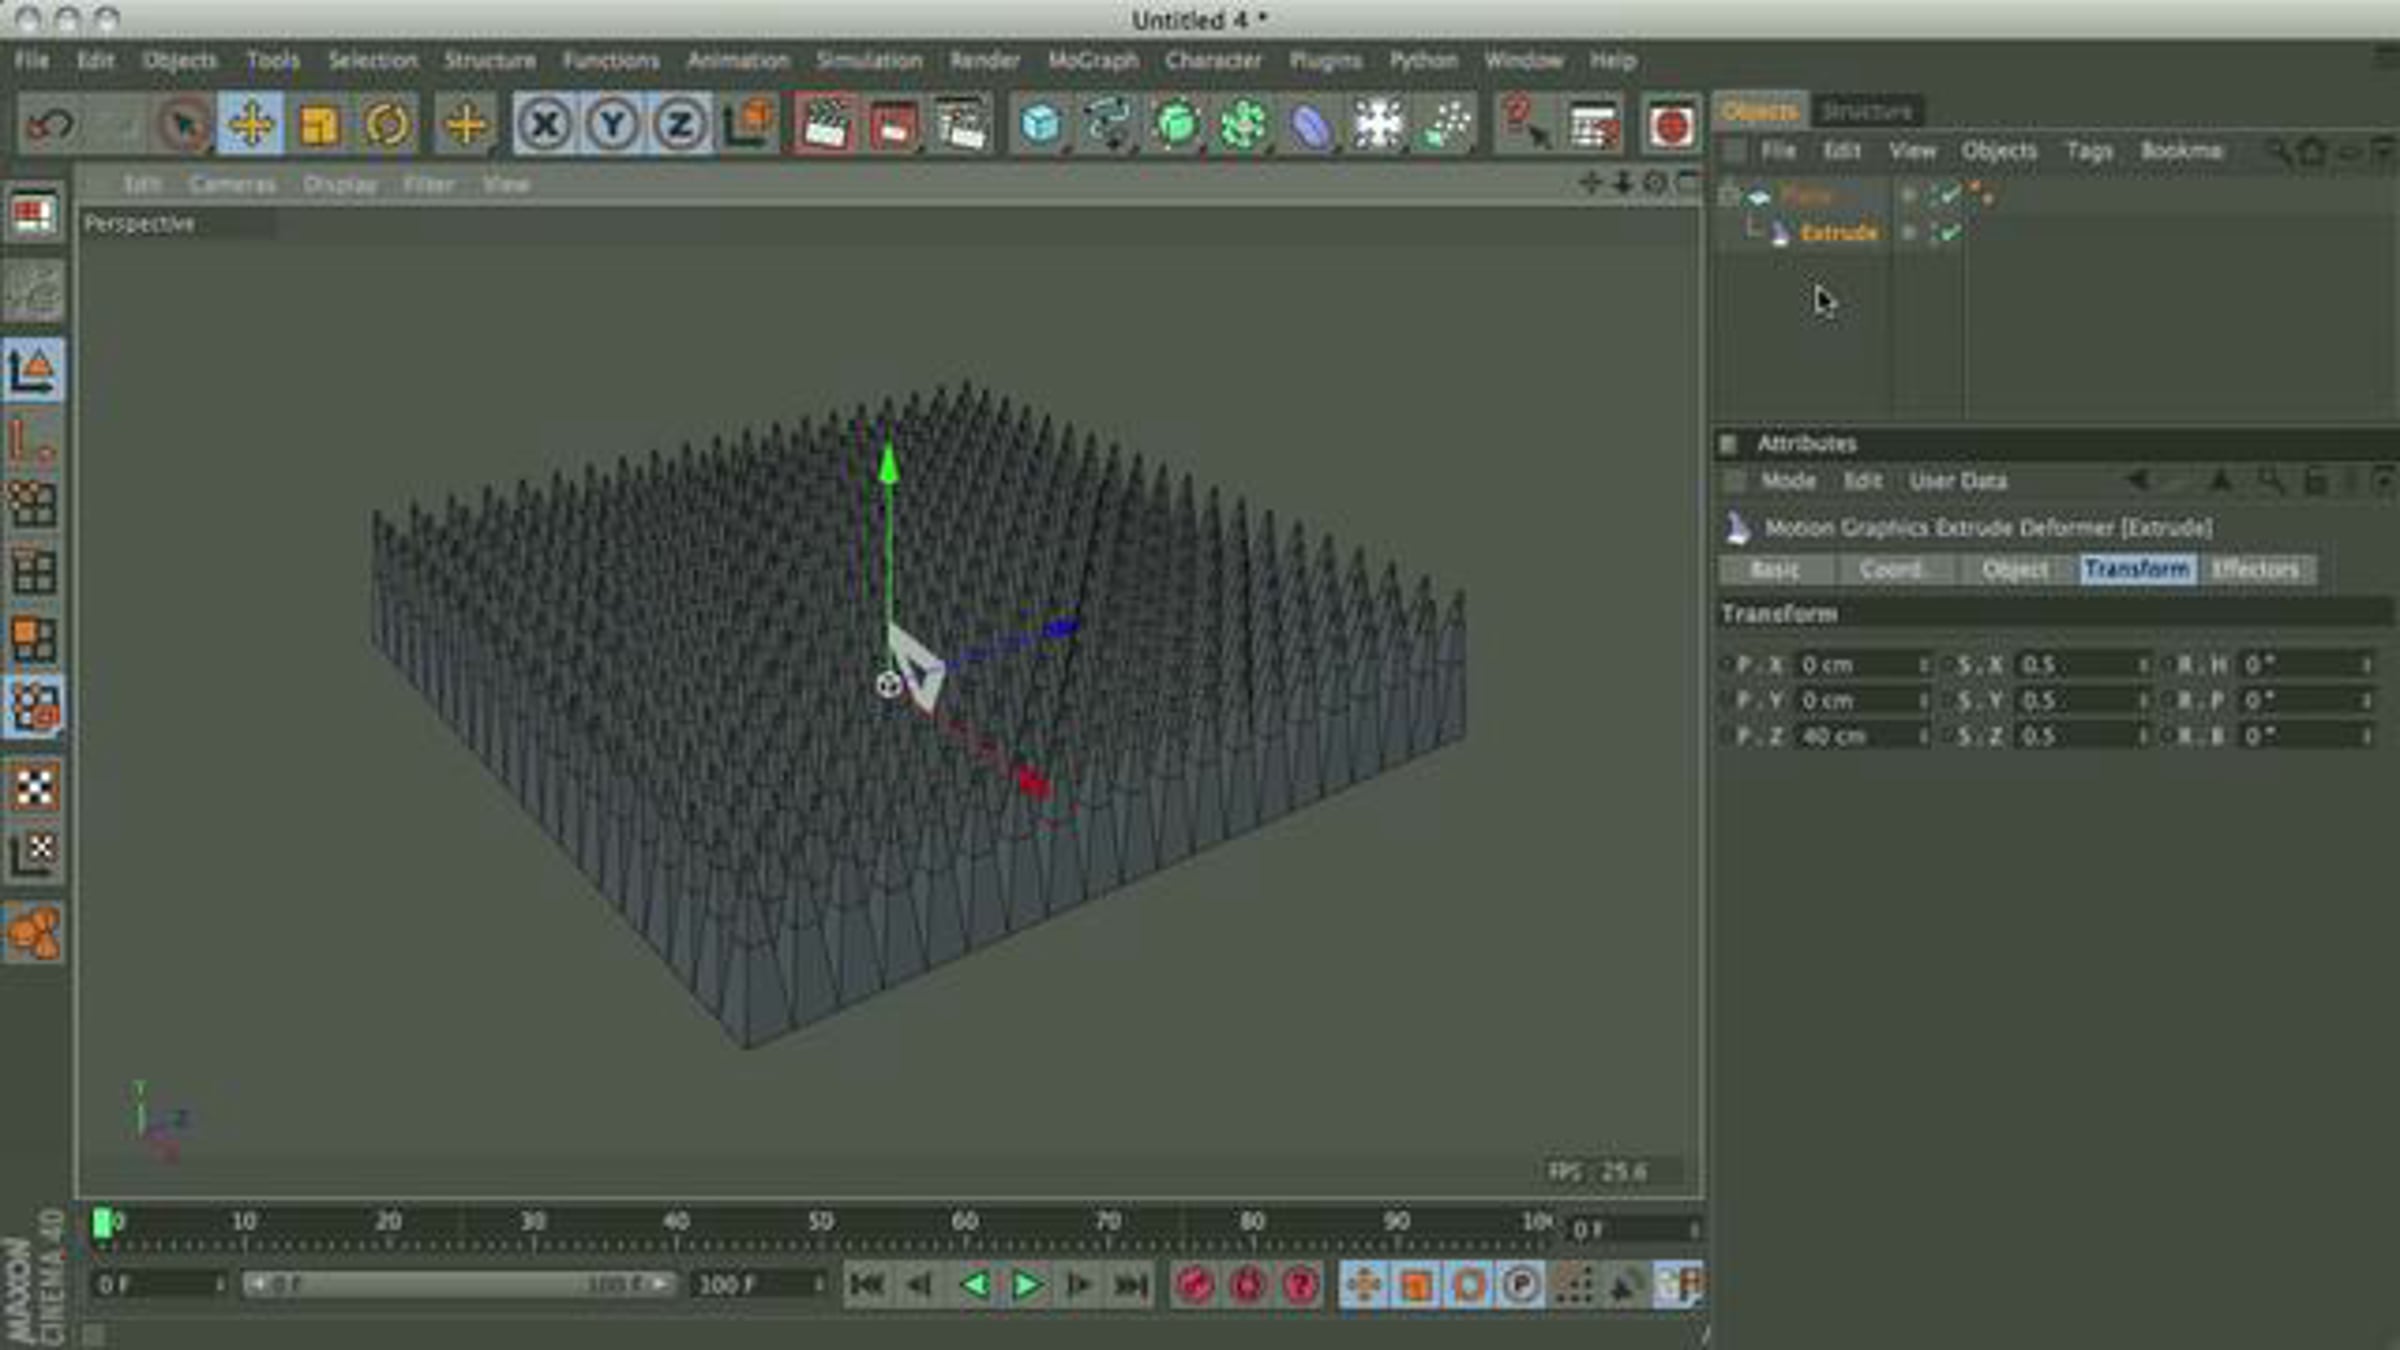Click the Undo arrow in the toolbar
2400x1350 pixels.
click(x=50, y=125)
